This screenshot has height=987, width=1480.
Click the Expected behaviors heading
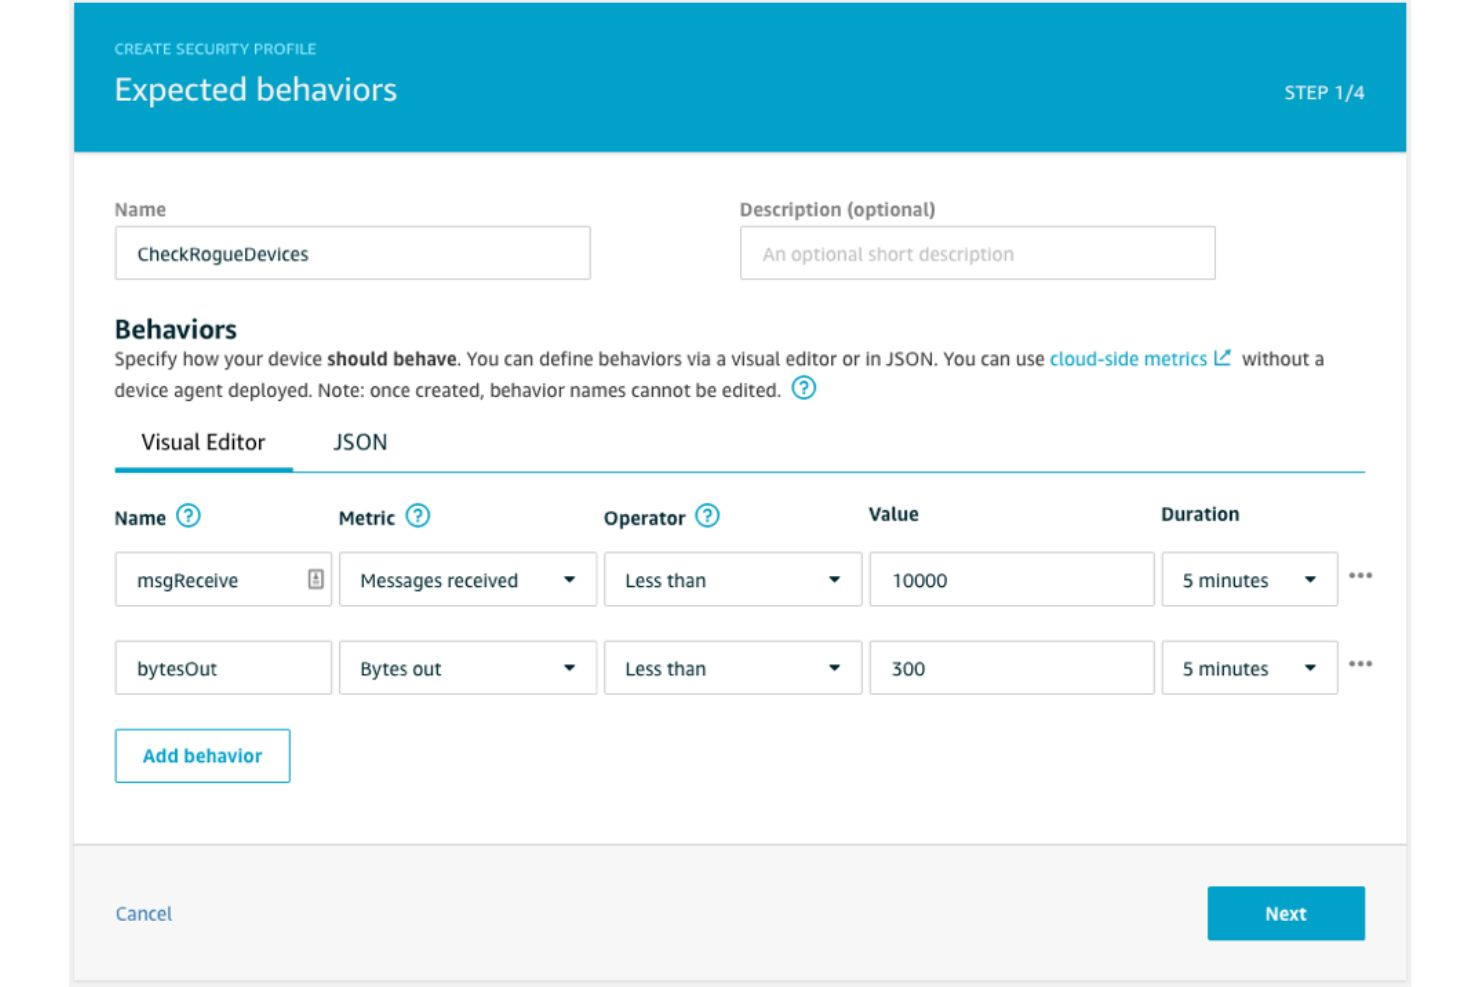(255, 90)
